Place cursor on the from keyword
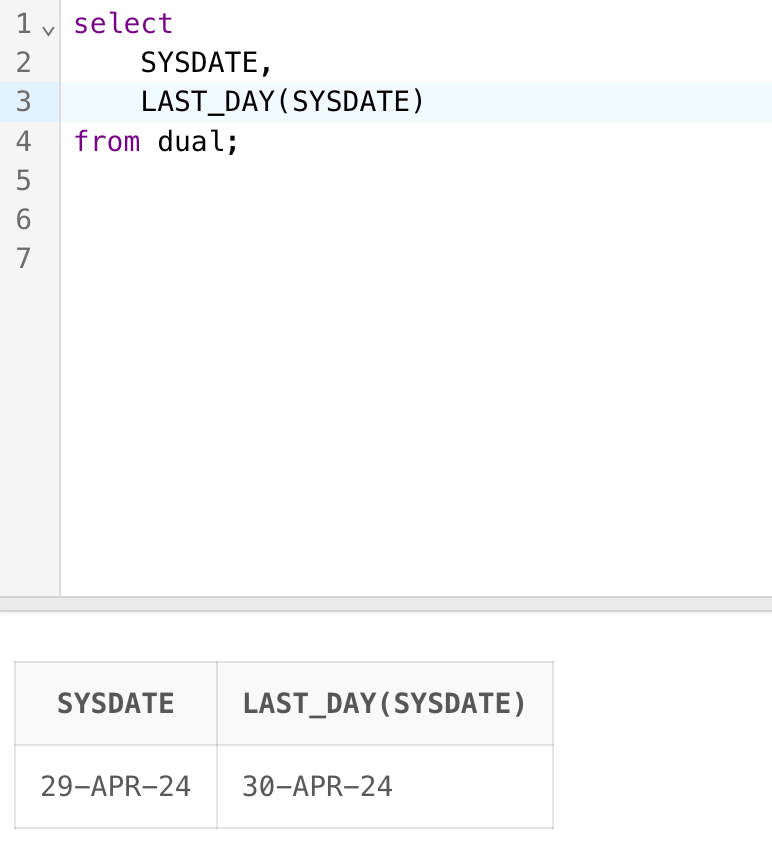 tap(107, 141)
